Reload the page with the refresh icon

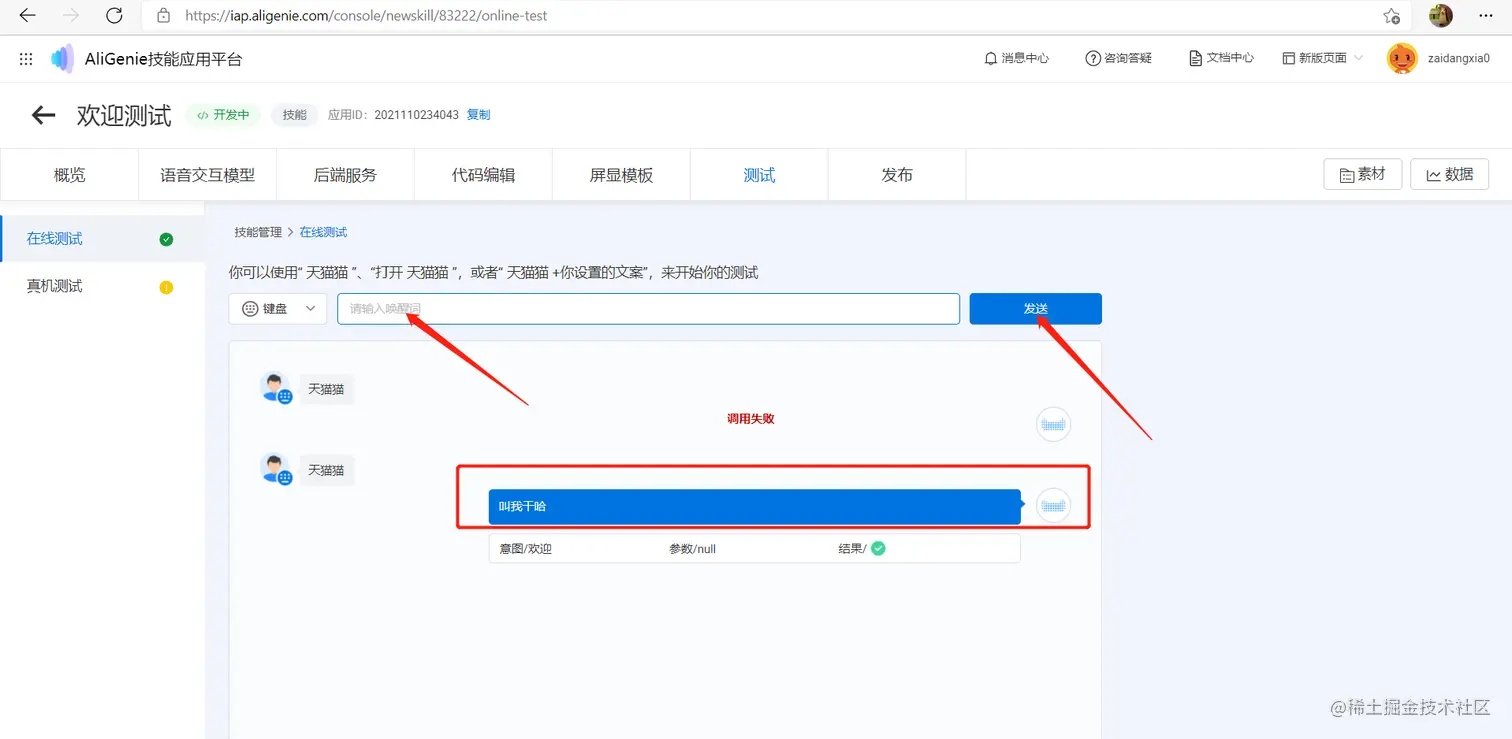[114, 16]
